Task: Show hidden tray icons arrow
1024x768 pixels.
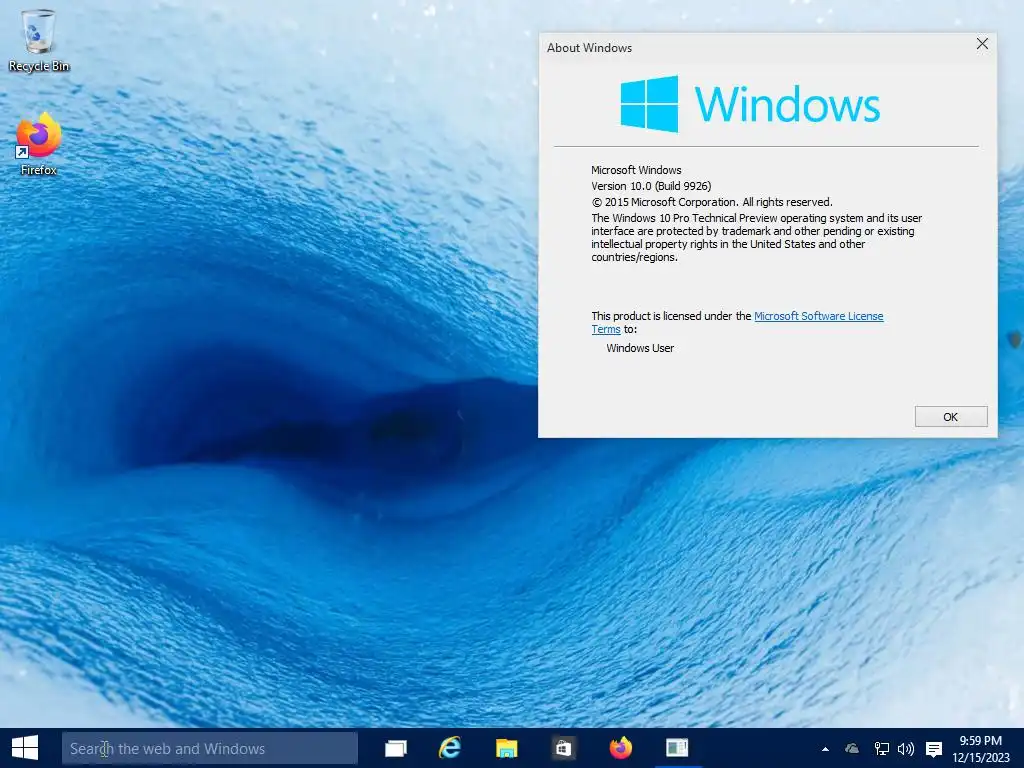Action: click(x=825, y=749)
